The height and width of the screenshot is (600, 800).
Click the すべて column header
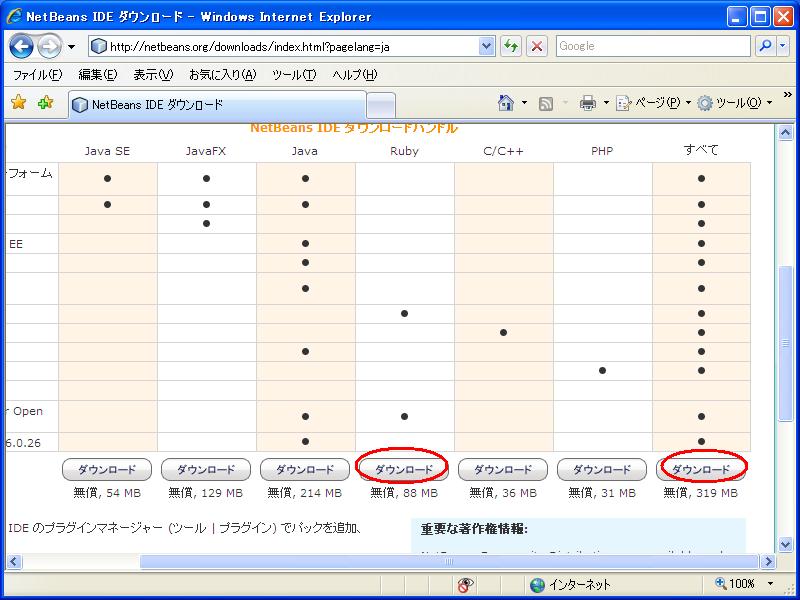pos(701,150)
